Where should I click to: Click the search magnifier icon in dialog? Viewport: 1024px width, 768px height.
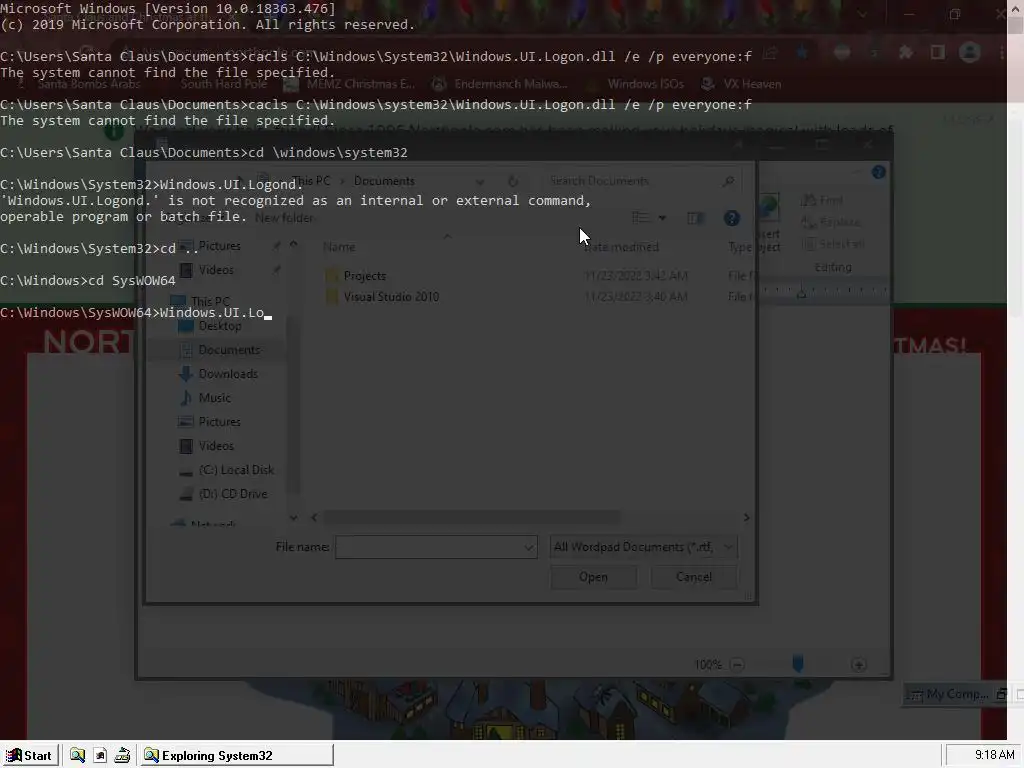(x=729, y=181)
